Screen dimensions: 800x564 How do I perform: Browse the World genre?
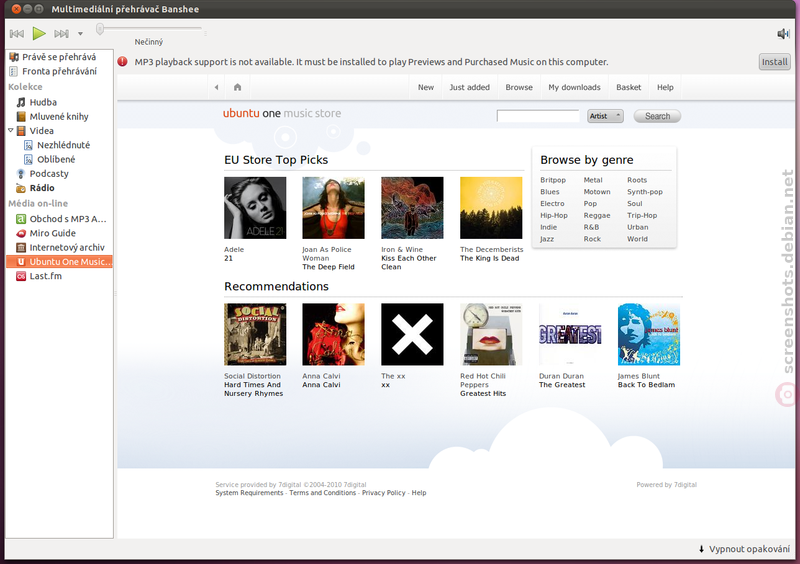pyautogui.click(x=637, y=239)
